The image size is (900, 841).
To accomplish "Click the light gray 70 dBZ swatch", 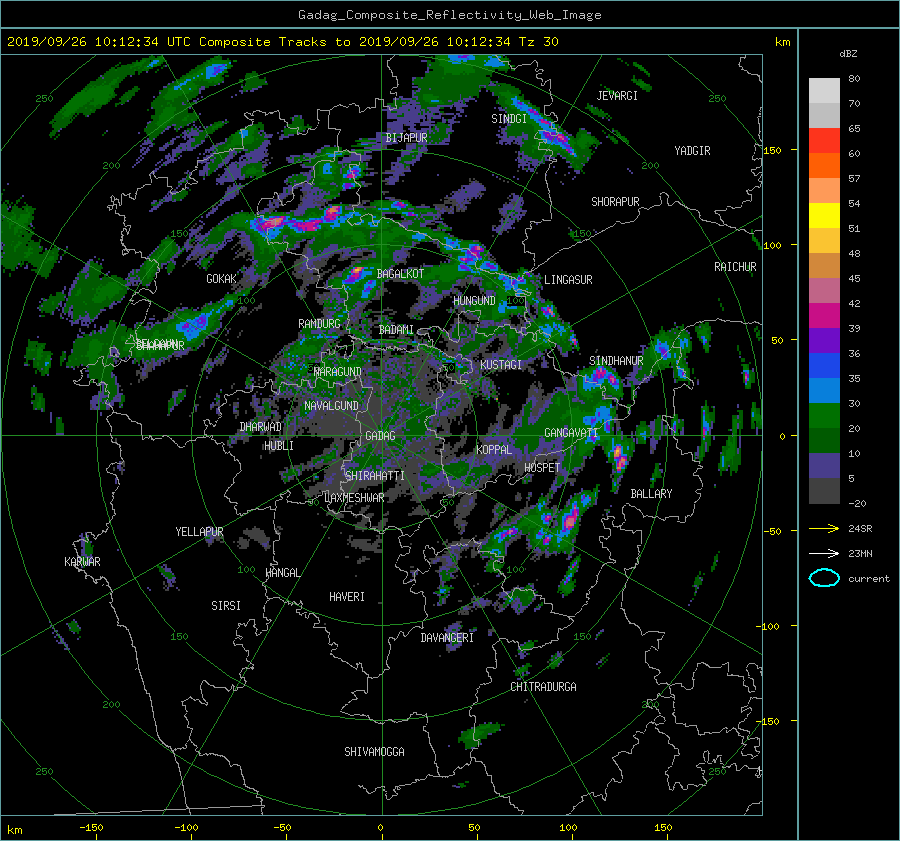I will click(x=824, y=91).
